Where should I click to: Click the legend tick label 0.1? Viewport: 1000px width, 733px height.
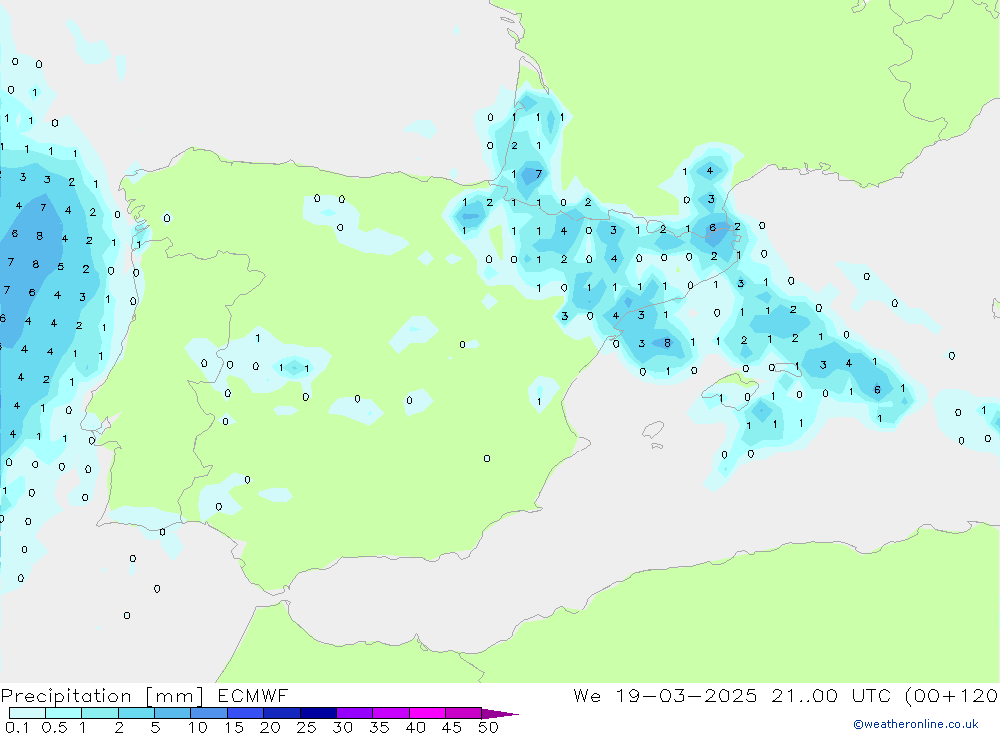click(17, 727)
